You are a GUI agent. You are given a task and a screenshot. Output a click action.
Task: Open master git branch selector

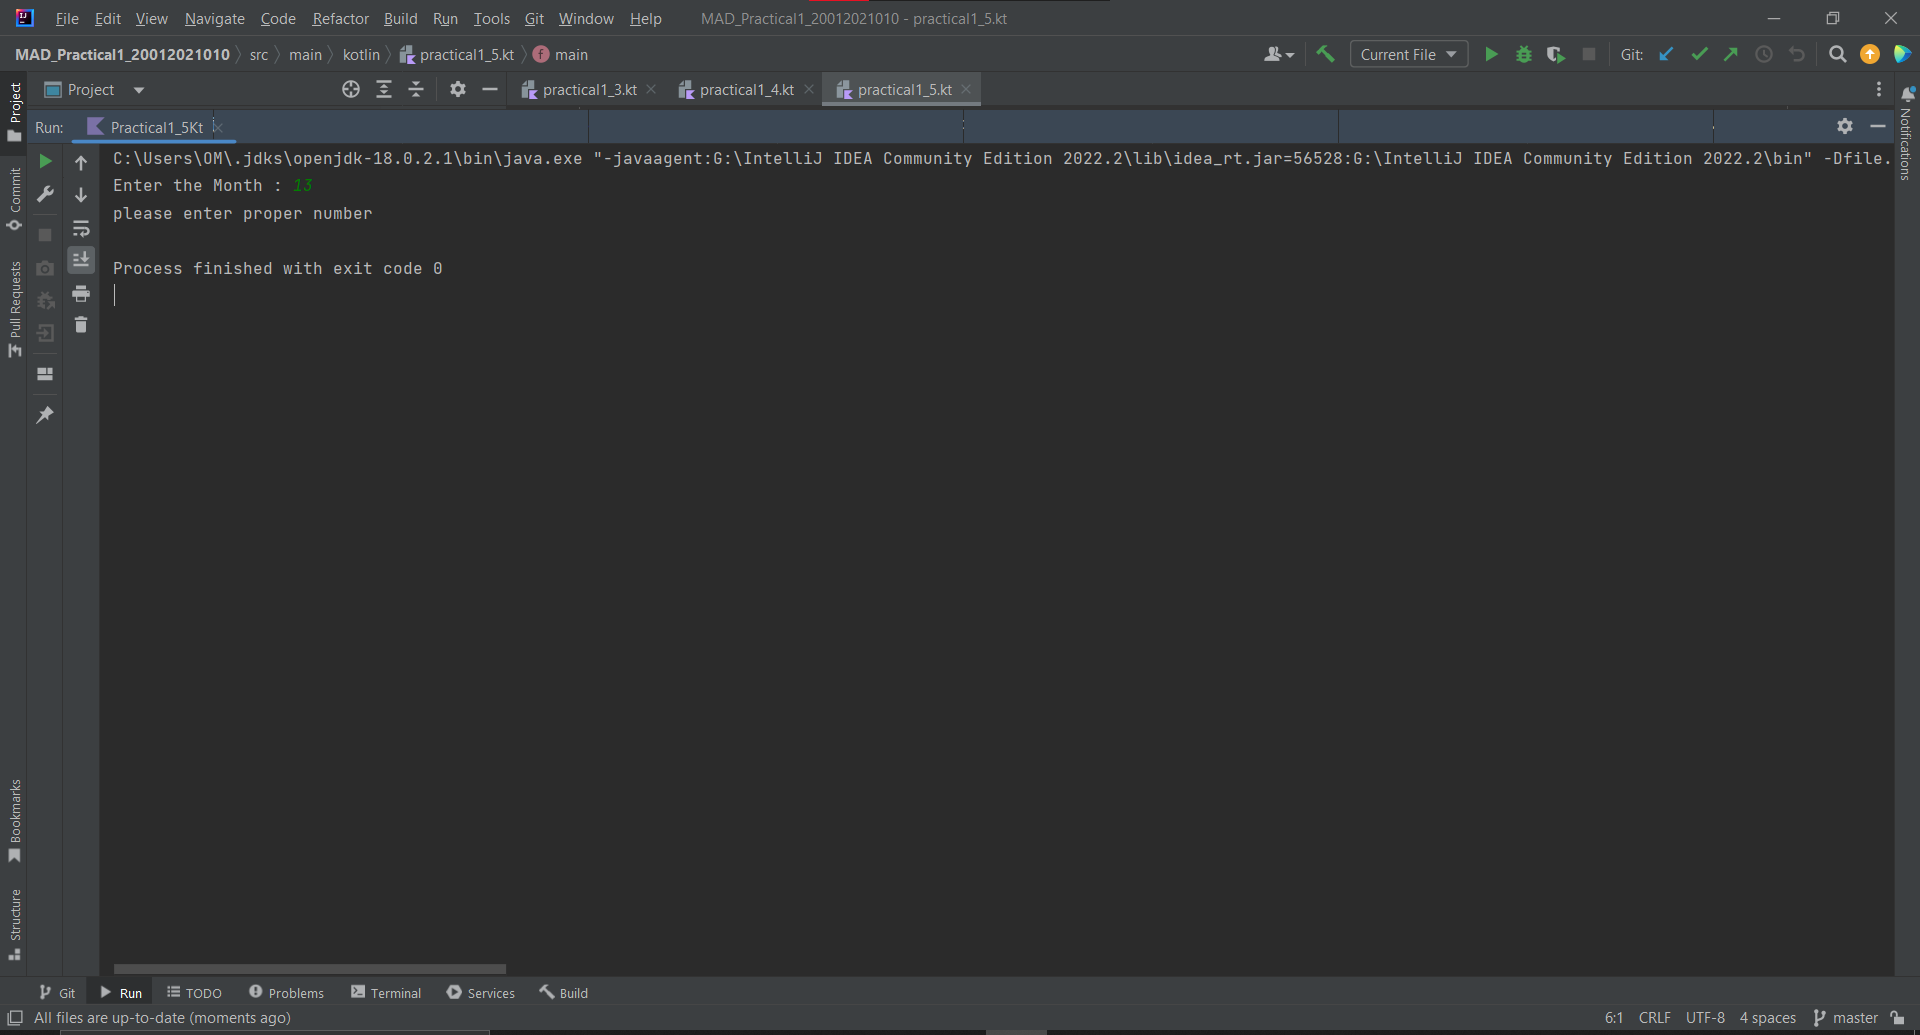[x=1846, y=1017]
